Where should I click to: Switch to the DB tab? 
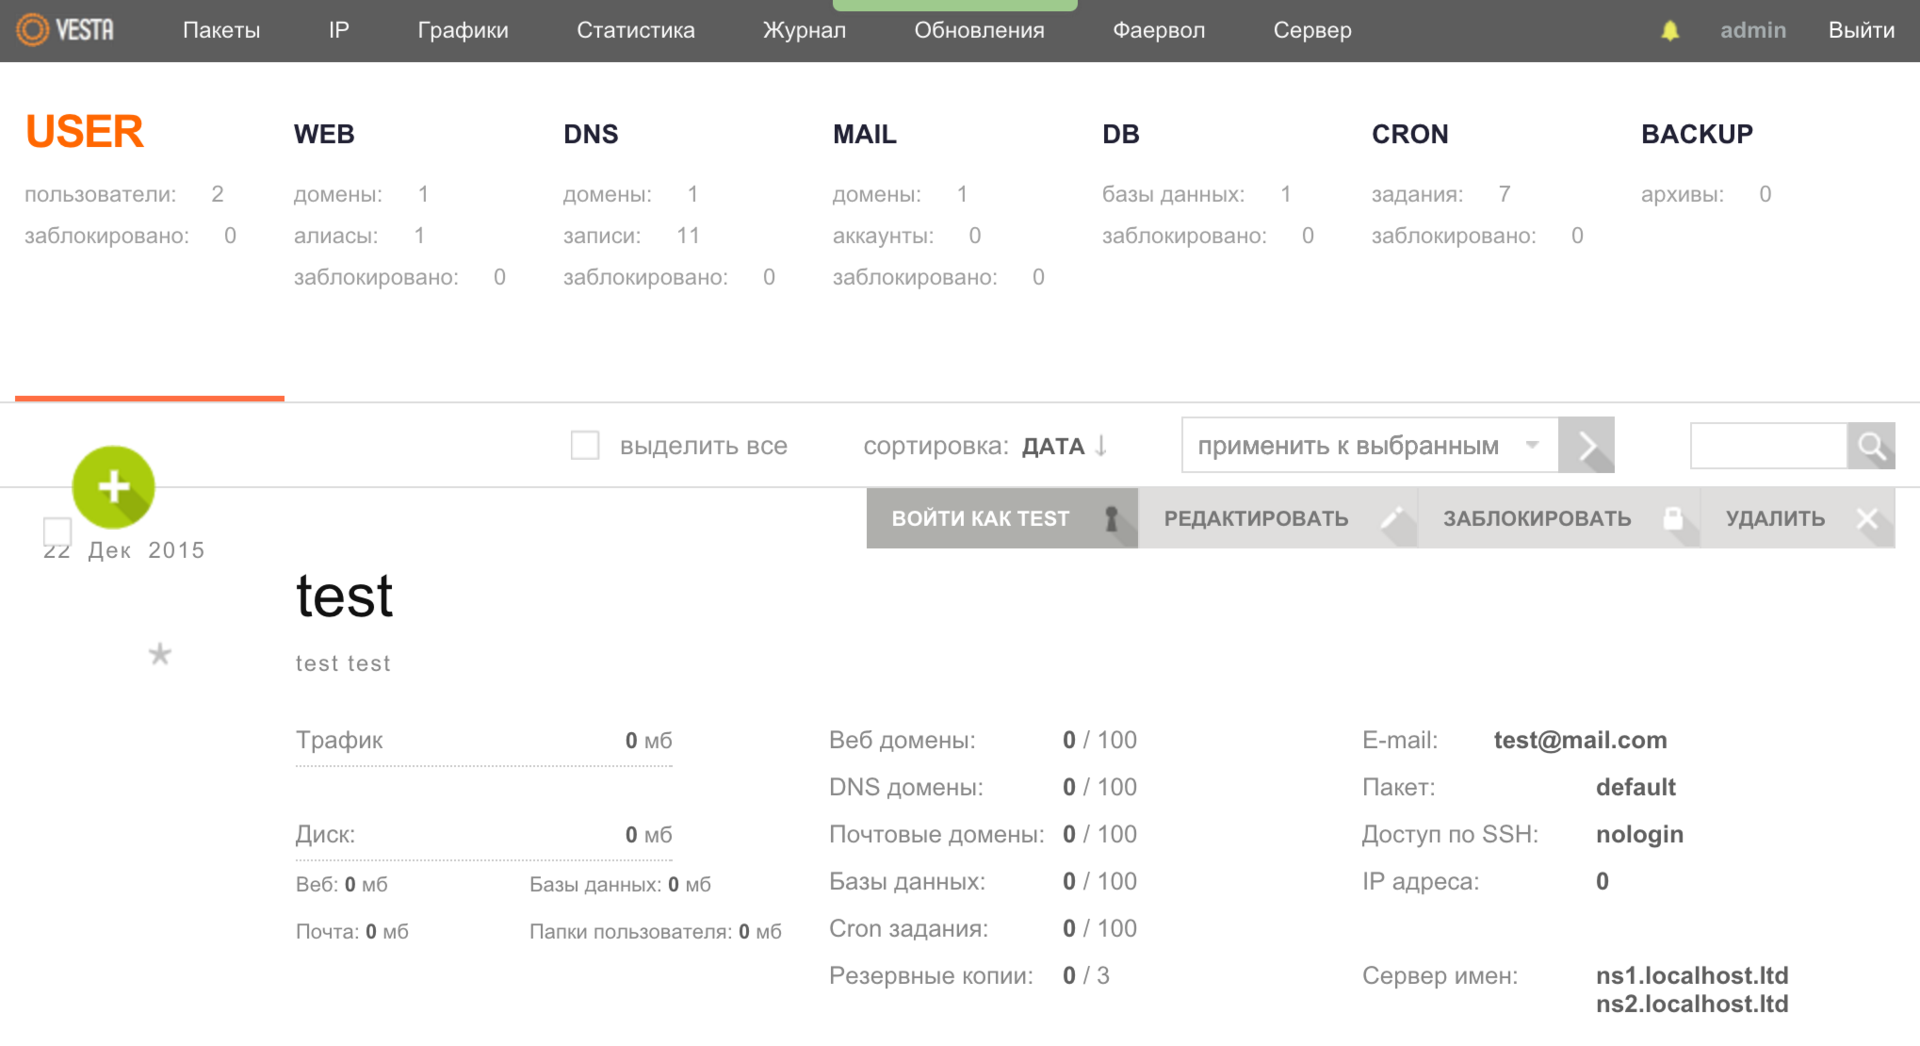point(1121,134)
